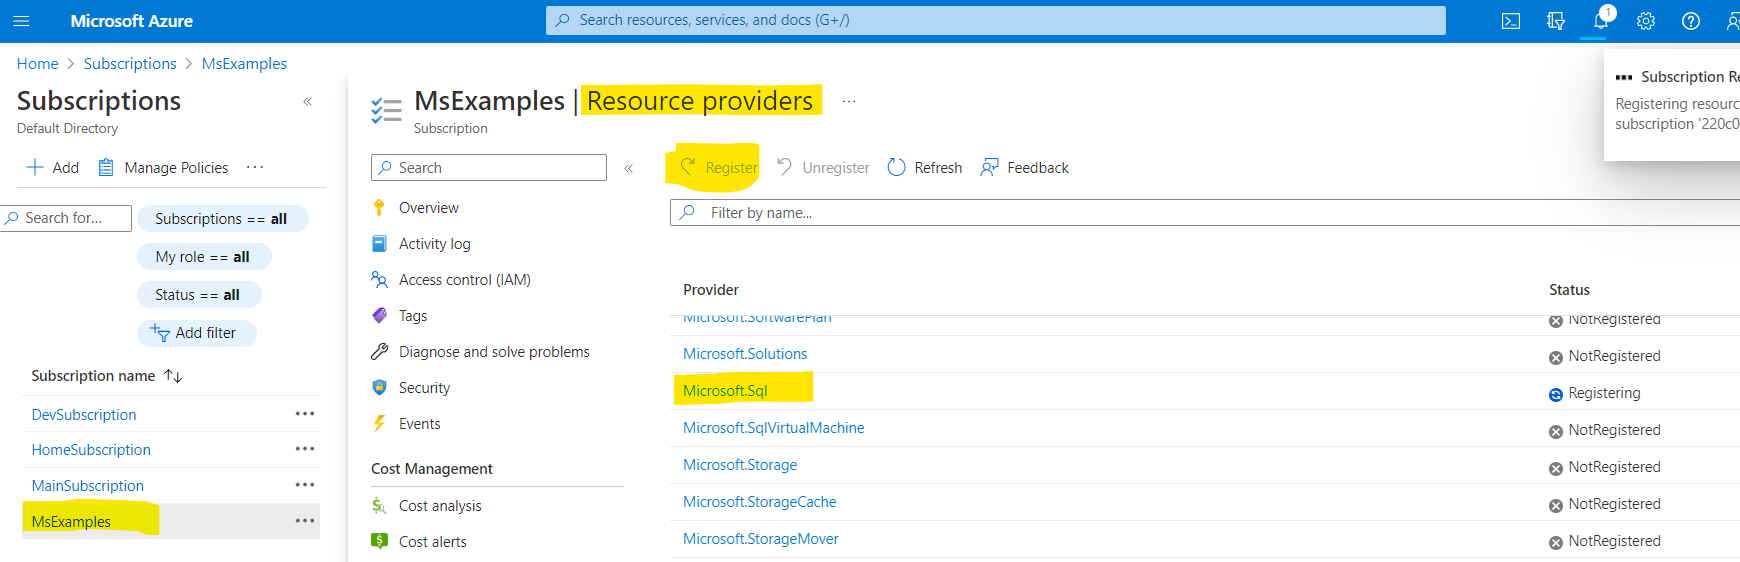Open the Status == all filter

click(199, 295)
